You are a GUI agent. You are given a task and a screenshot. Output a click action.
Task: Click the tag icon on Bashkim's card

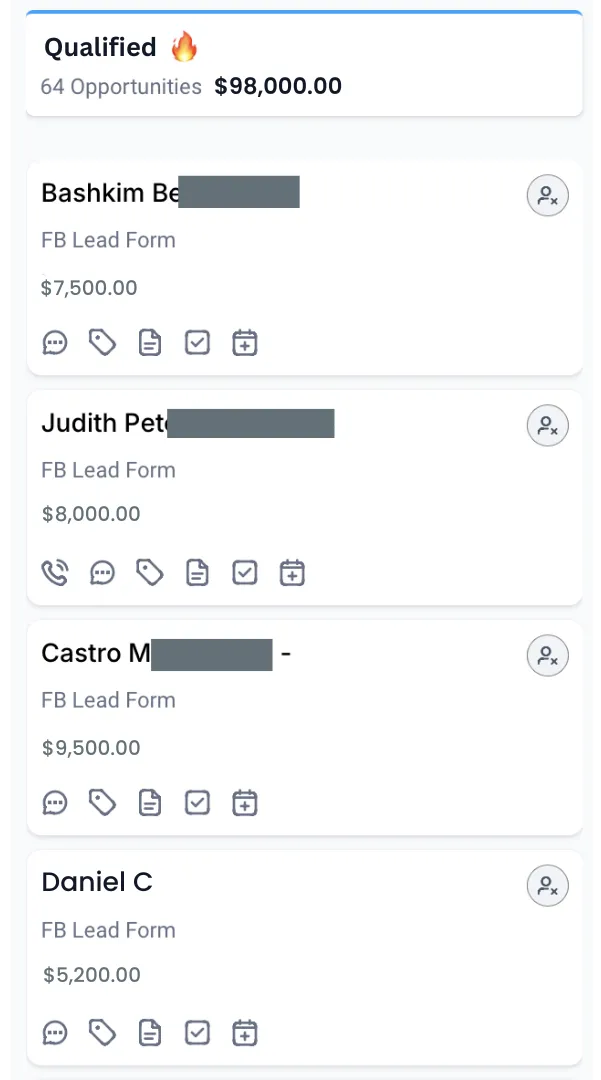[x=102, y=343]
